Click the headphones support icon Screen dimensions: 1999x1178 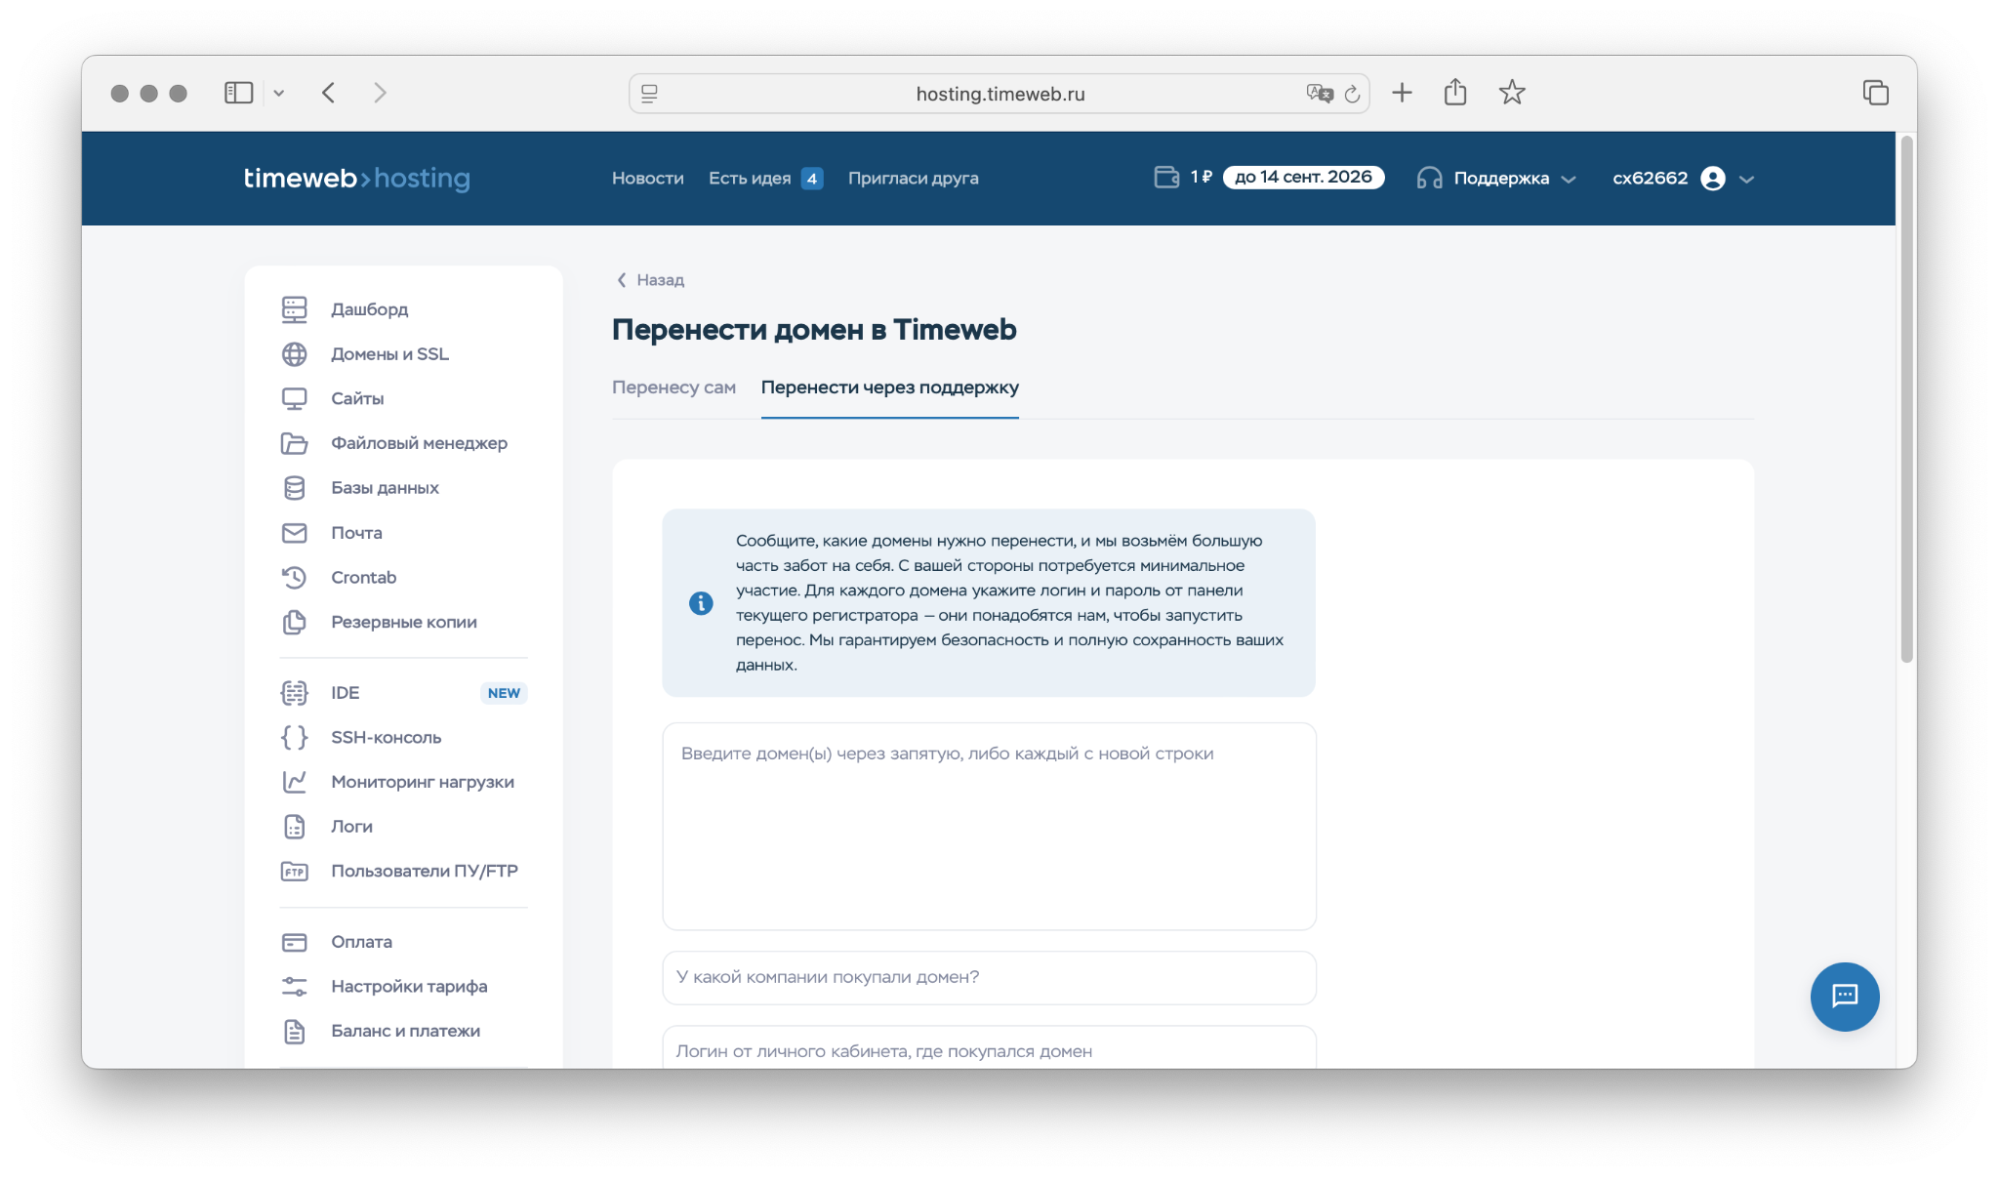click(x=1429, y=178)
